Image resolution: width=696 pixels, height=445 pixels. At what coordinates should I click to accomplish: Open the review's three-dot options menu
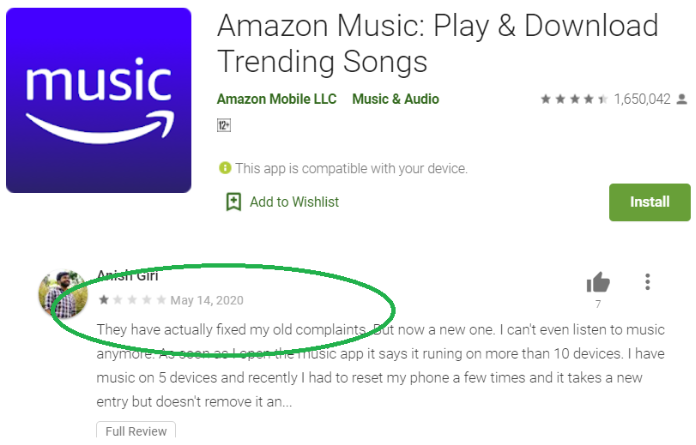[x=648, y=282]
